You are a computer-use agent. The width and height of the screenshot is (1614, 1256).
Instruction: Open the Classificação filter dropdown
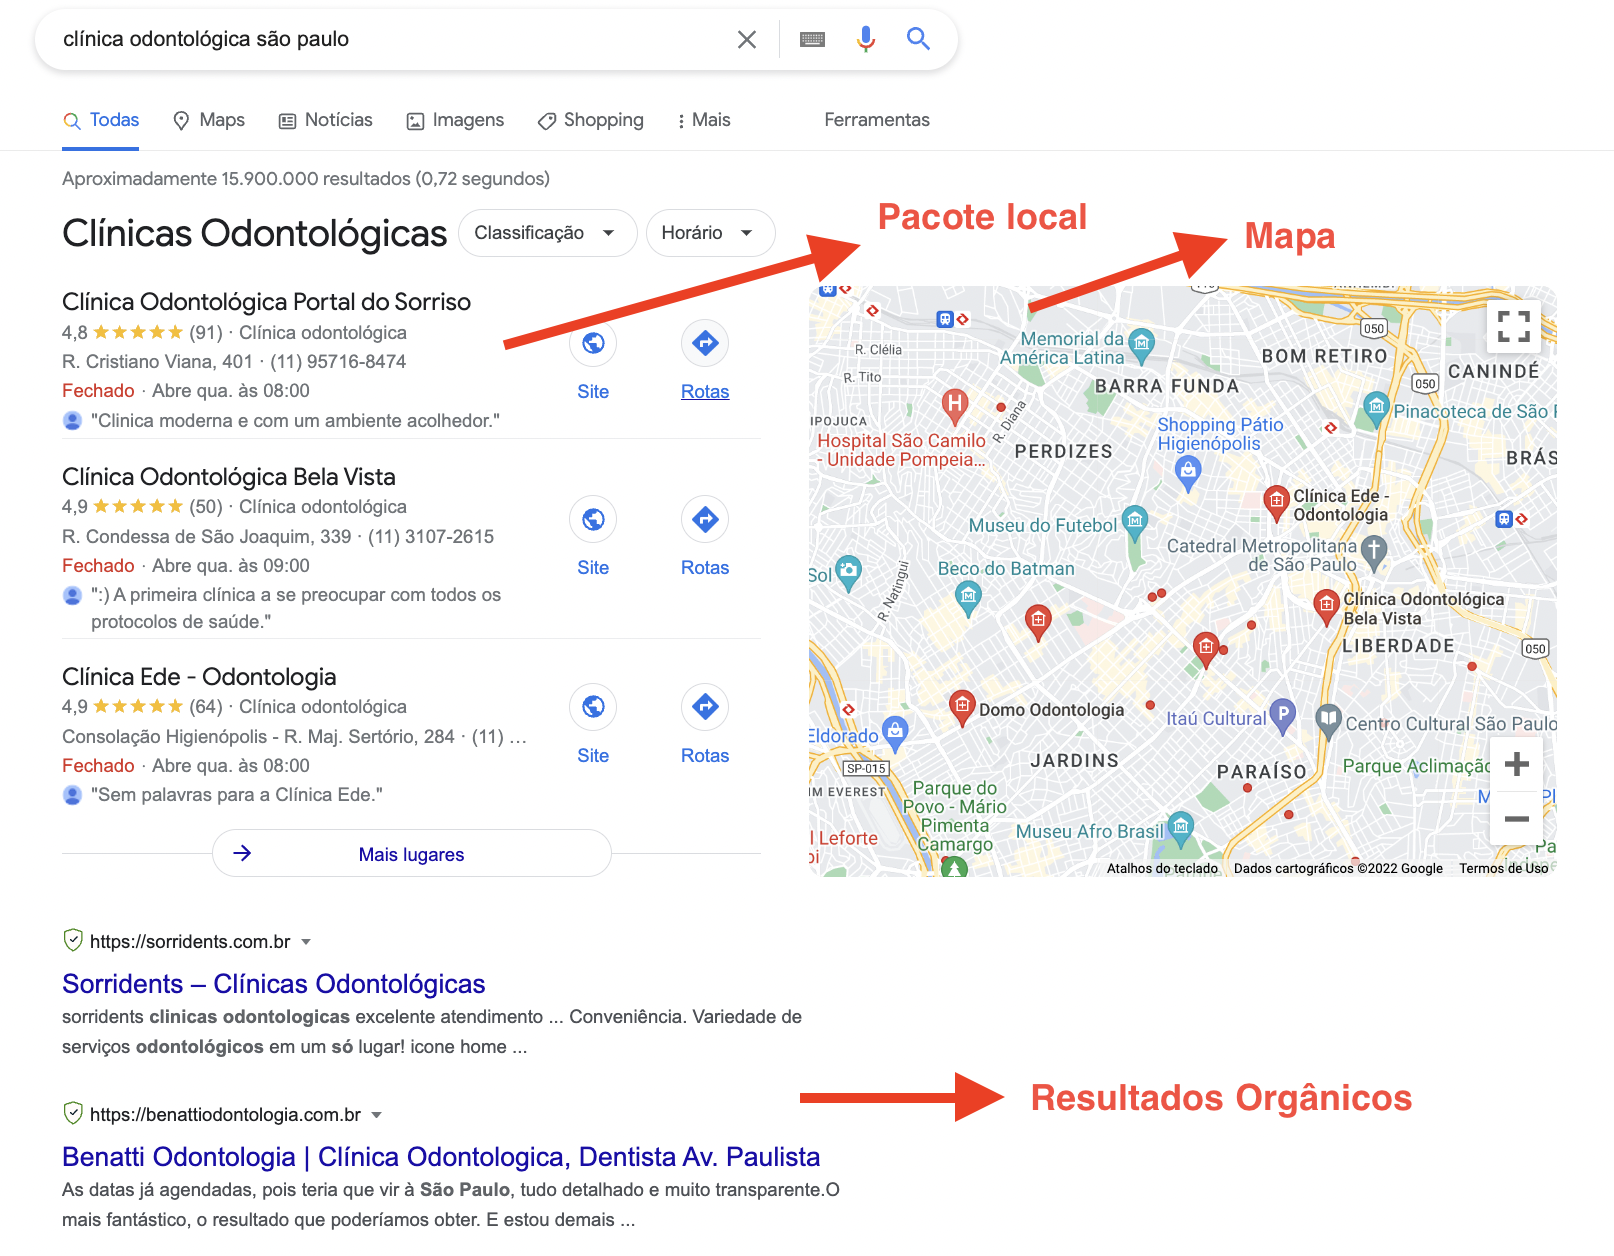[547, 233]
